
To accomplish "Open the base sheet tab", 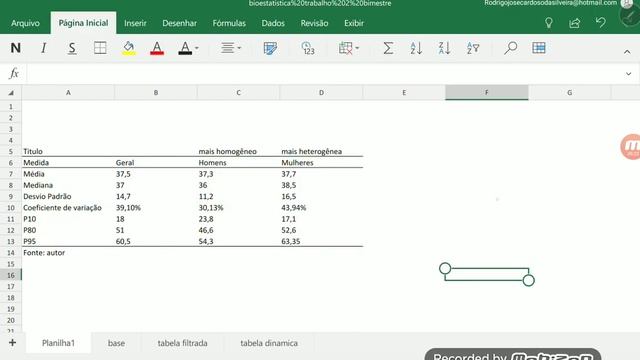I will pos(116,343).
